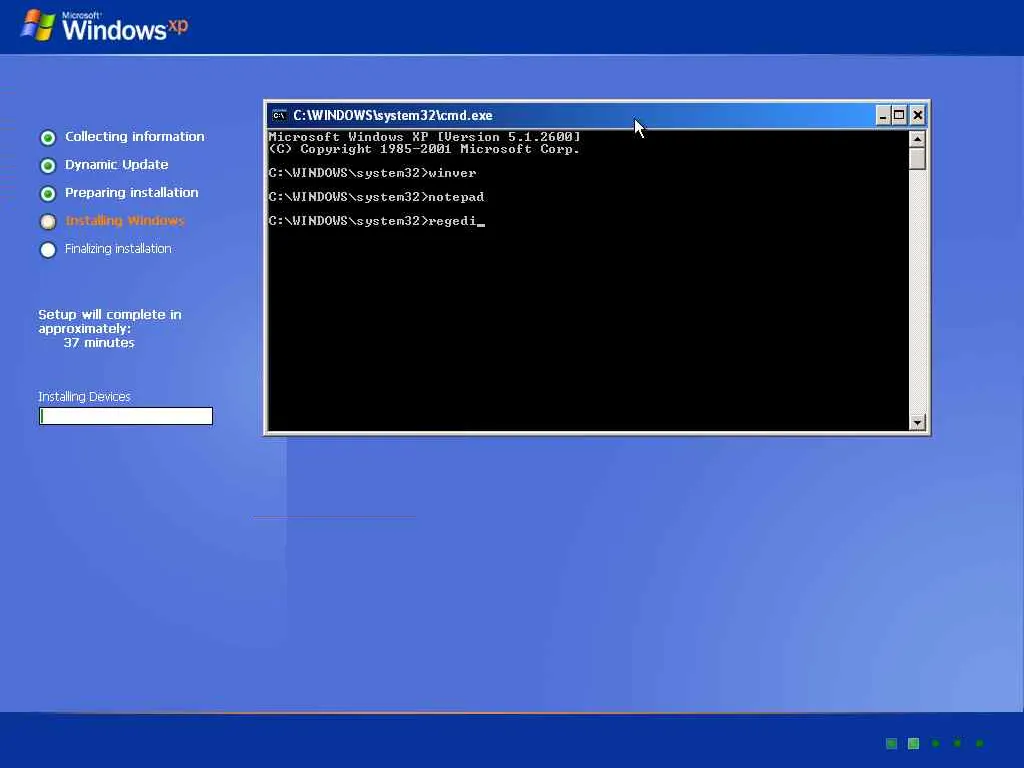Click the Microsoft Windows XP version line
Screen dimensions: 1024x768
424,136
